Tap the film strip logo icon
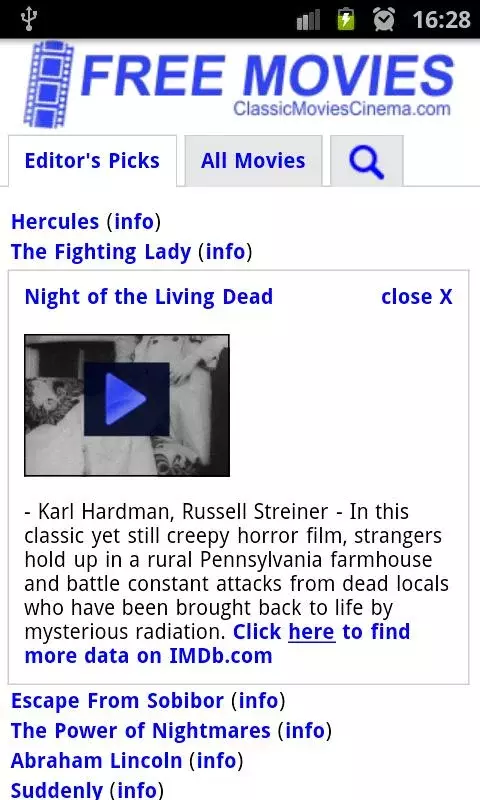Viewport: 480px width, 800px height. point(48,85)
